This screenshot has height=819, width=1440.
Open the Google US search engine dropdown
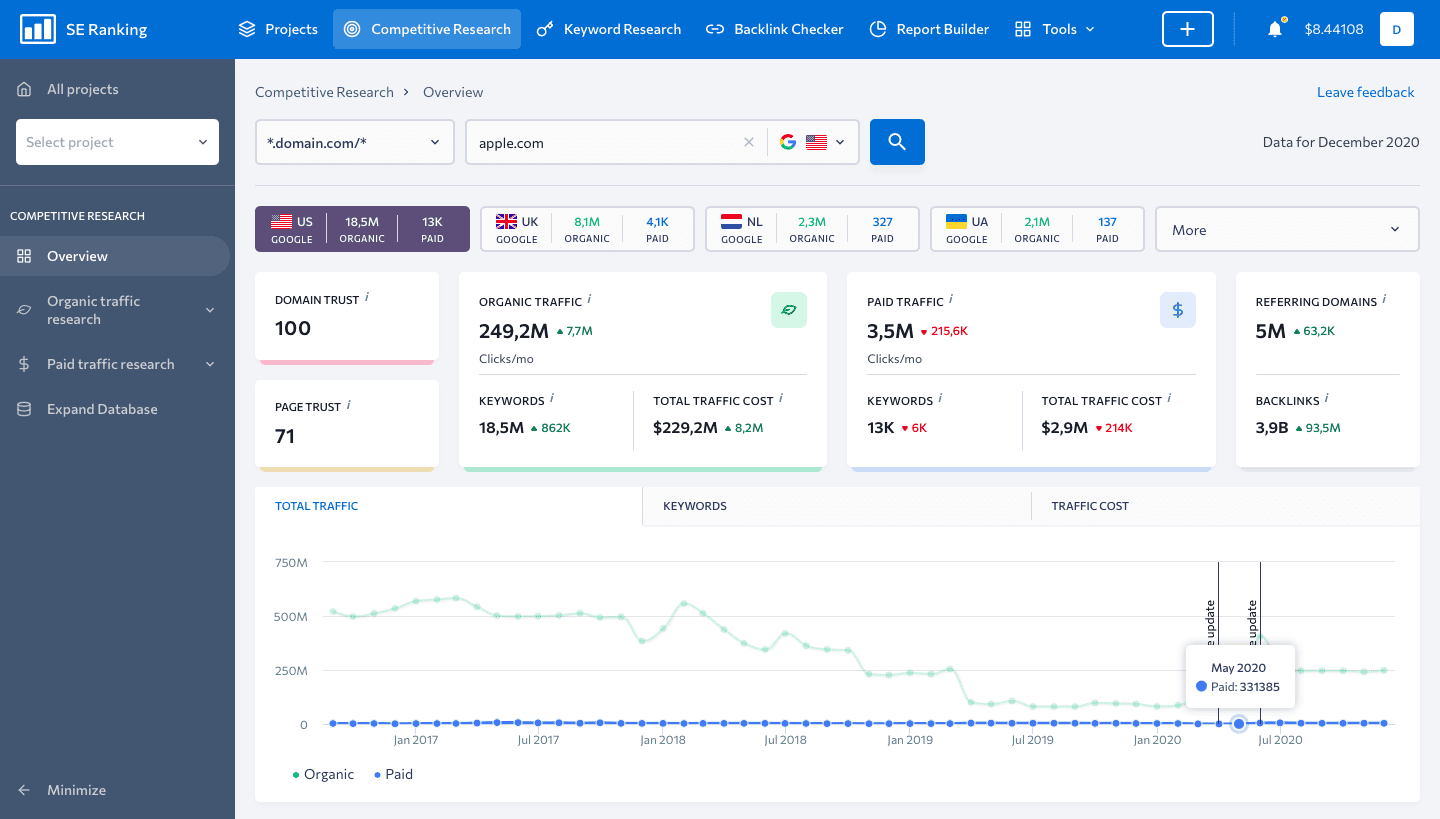[x=813, y=142]
